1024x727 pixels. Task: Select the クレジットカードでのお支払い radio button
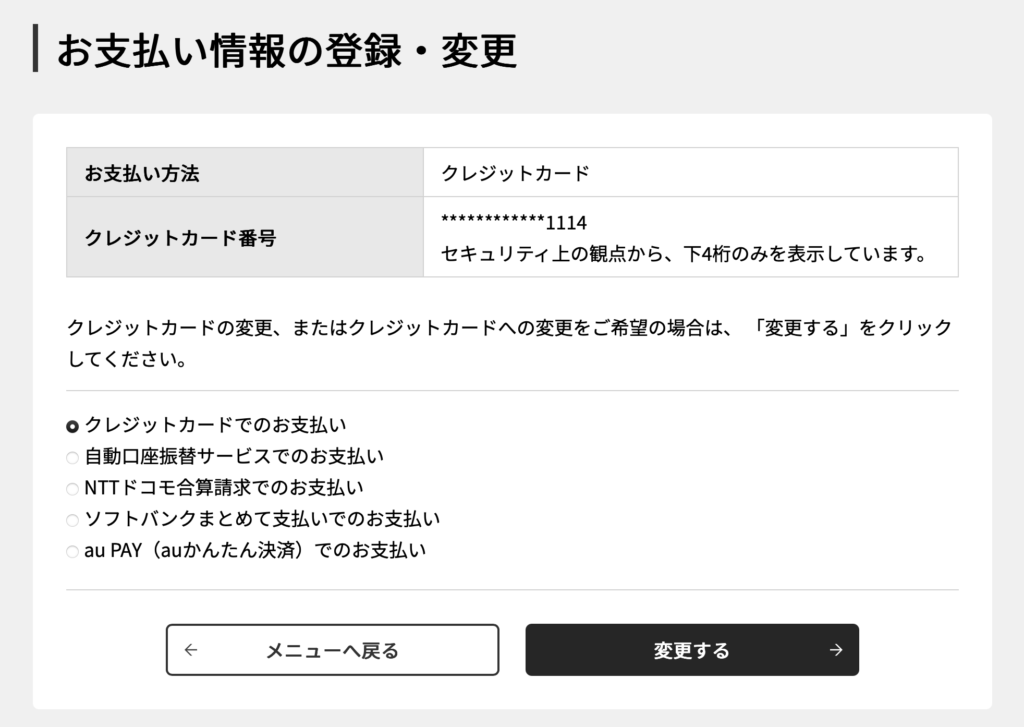click(72, 426)
